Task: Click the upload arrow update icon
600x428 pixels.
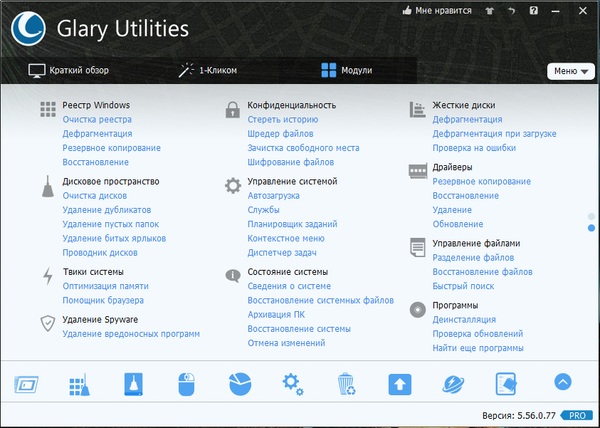Action: [400, 383]
